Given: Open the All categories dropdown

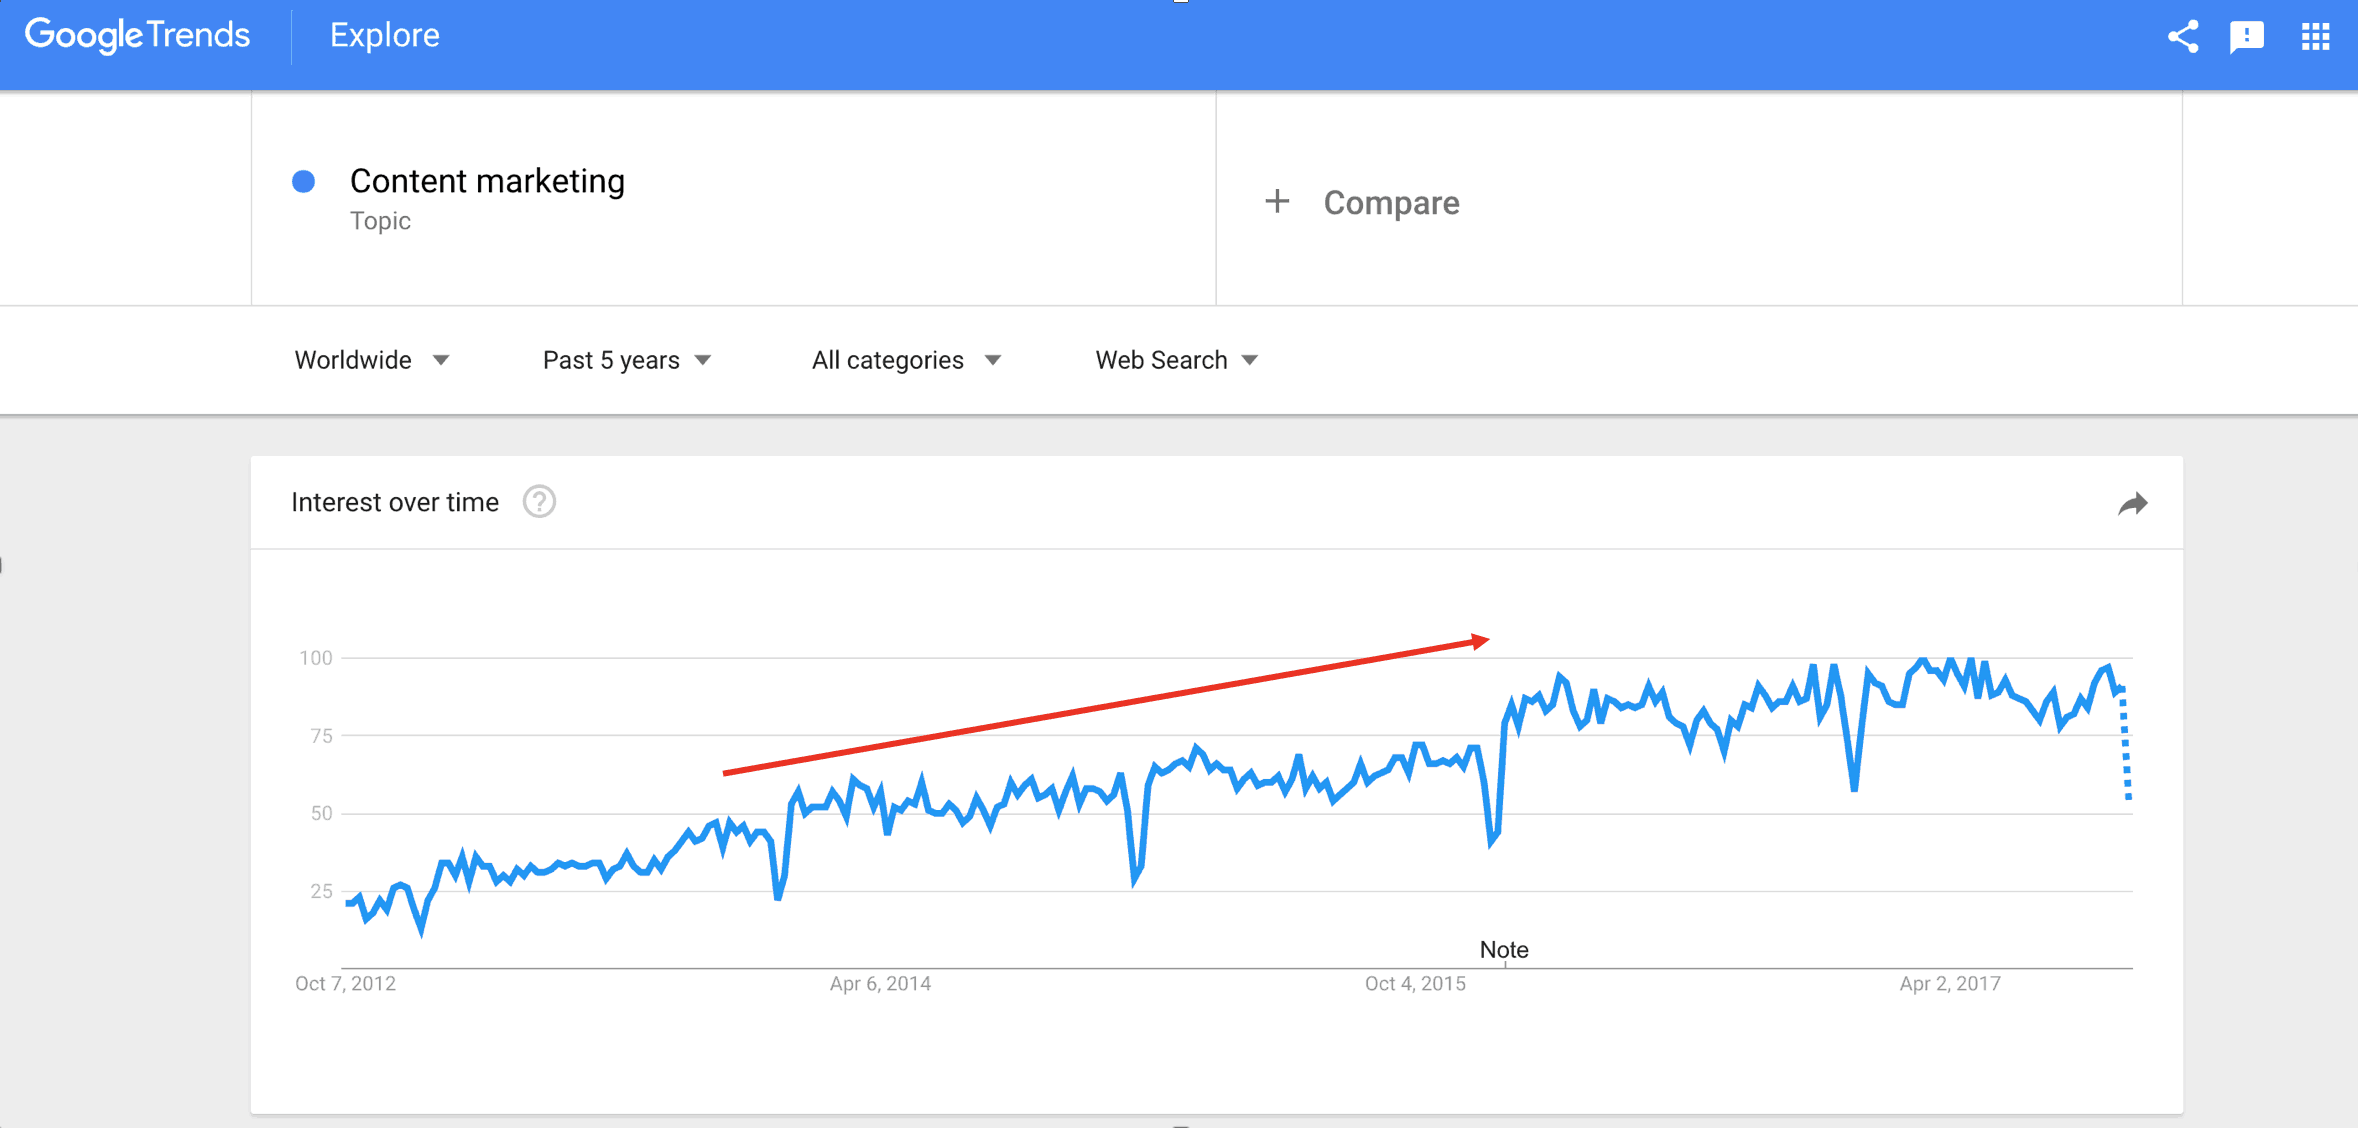Looking at the screenshot, I should [906, 360].
